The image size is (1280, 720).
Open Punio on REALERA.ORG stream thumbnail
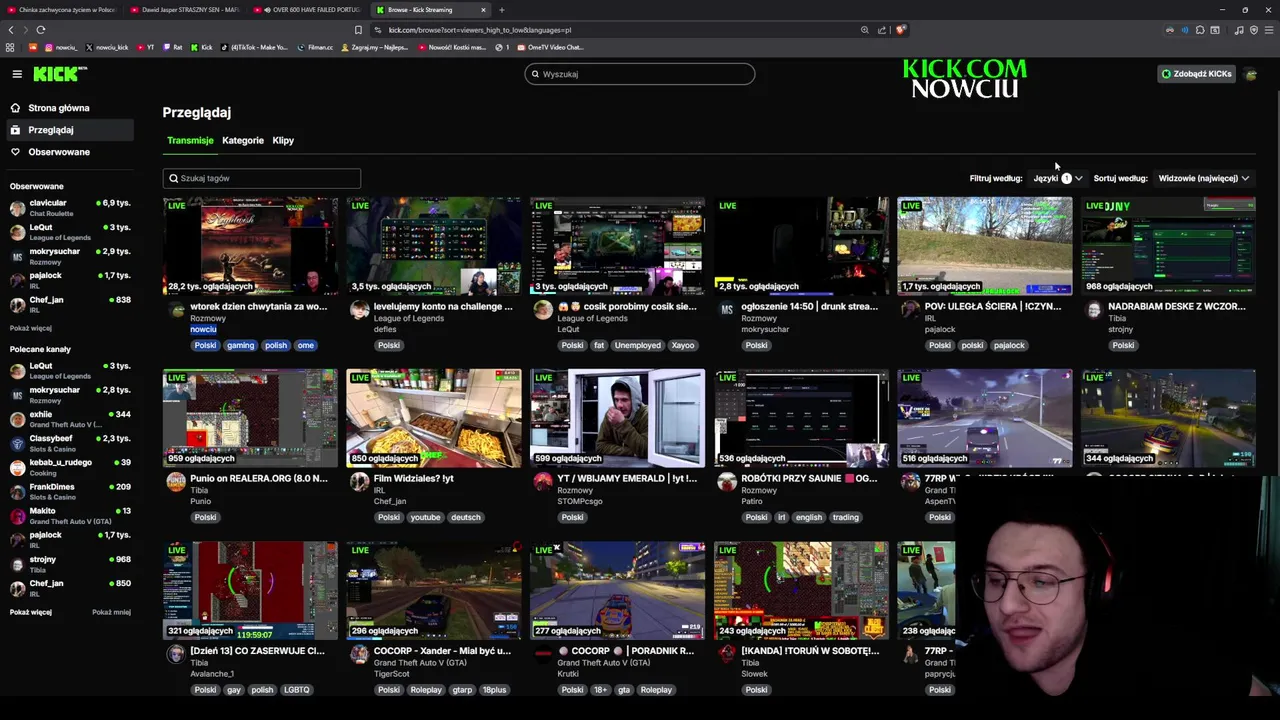pyautogui.click(x=250, y=418)
